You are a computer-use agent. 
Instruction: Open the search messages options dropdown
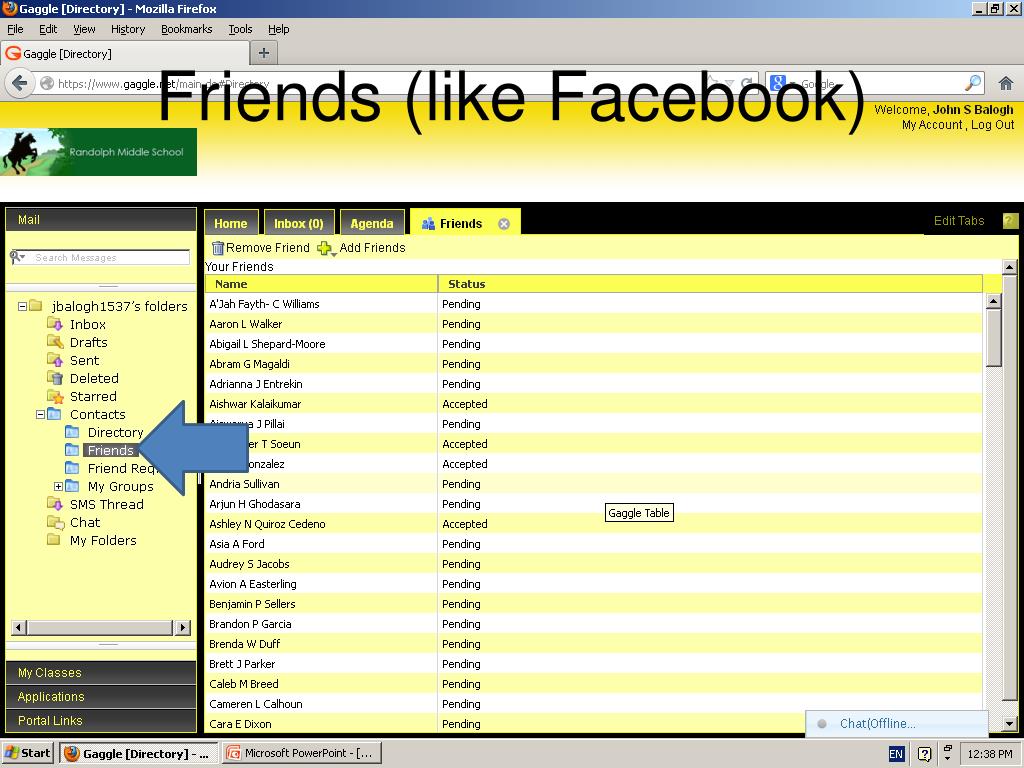click(23, 258)
